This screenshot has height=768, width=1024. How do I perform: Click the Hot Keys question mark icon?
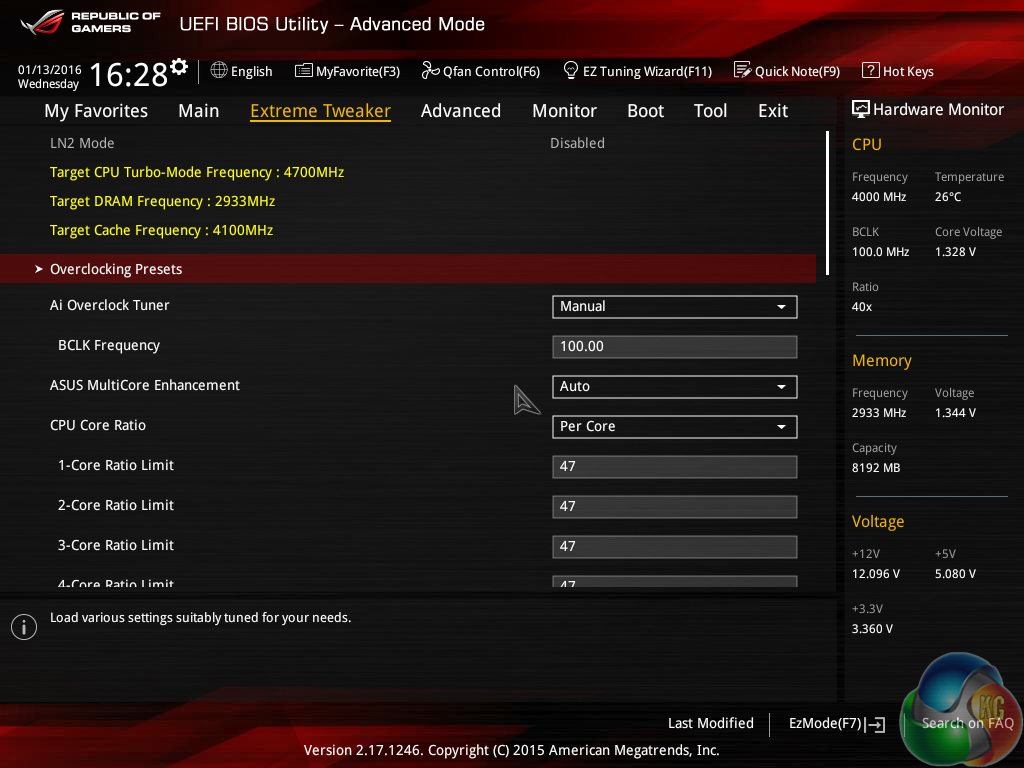[x=871, y=70]
